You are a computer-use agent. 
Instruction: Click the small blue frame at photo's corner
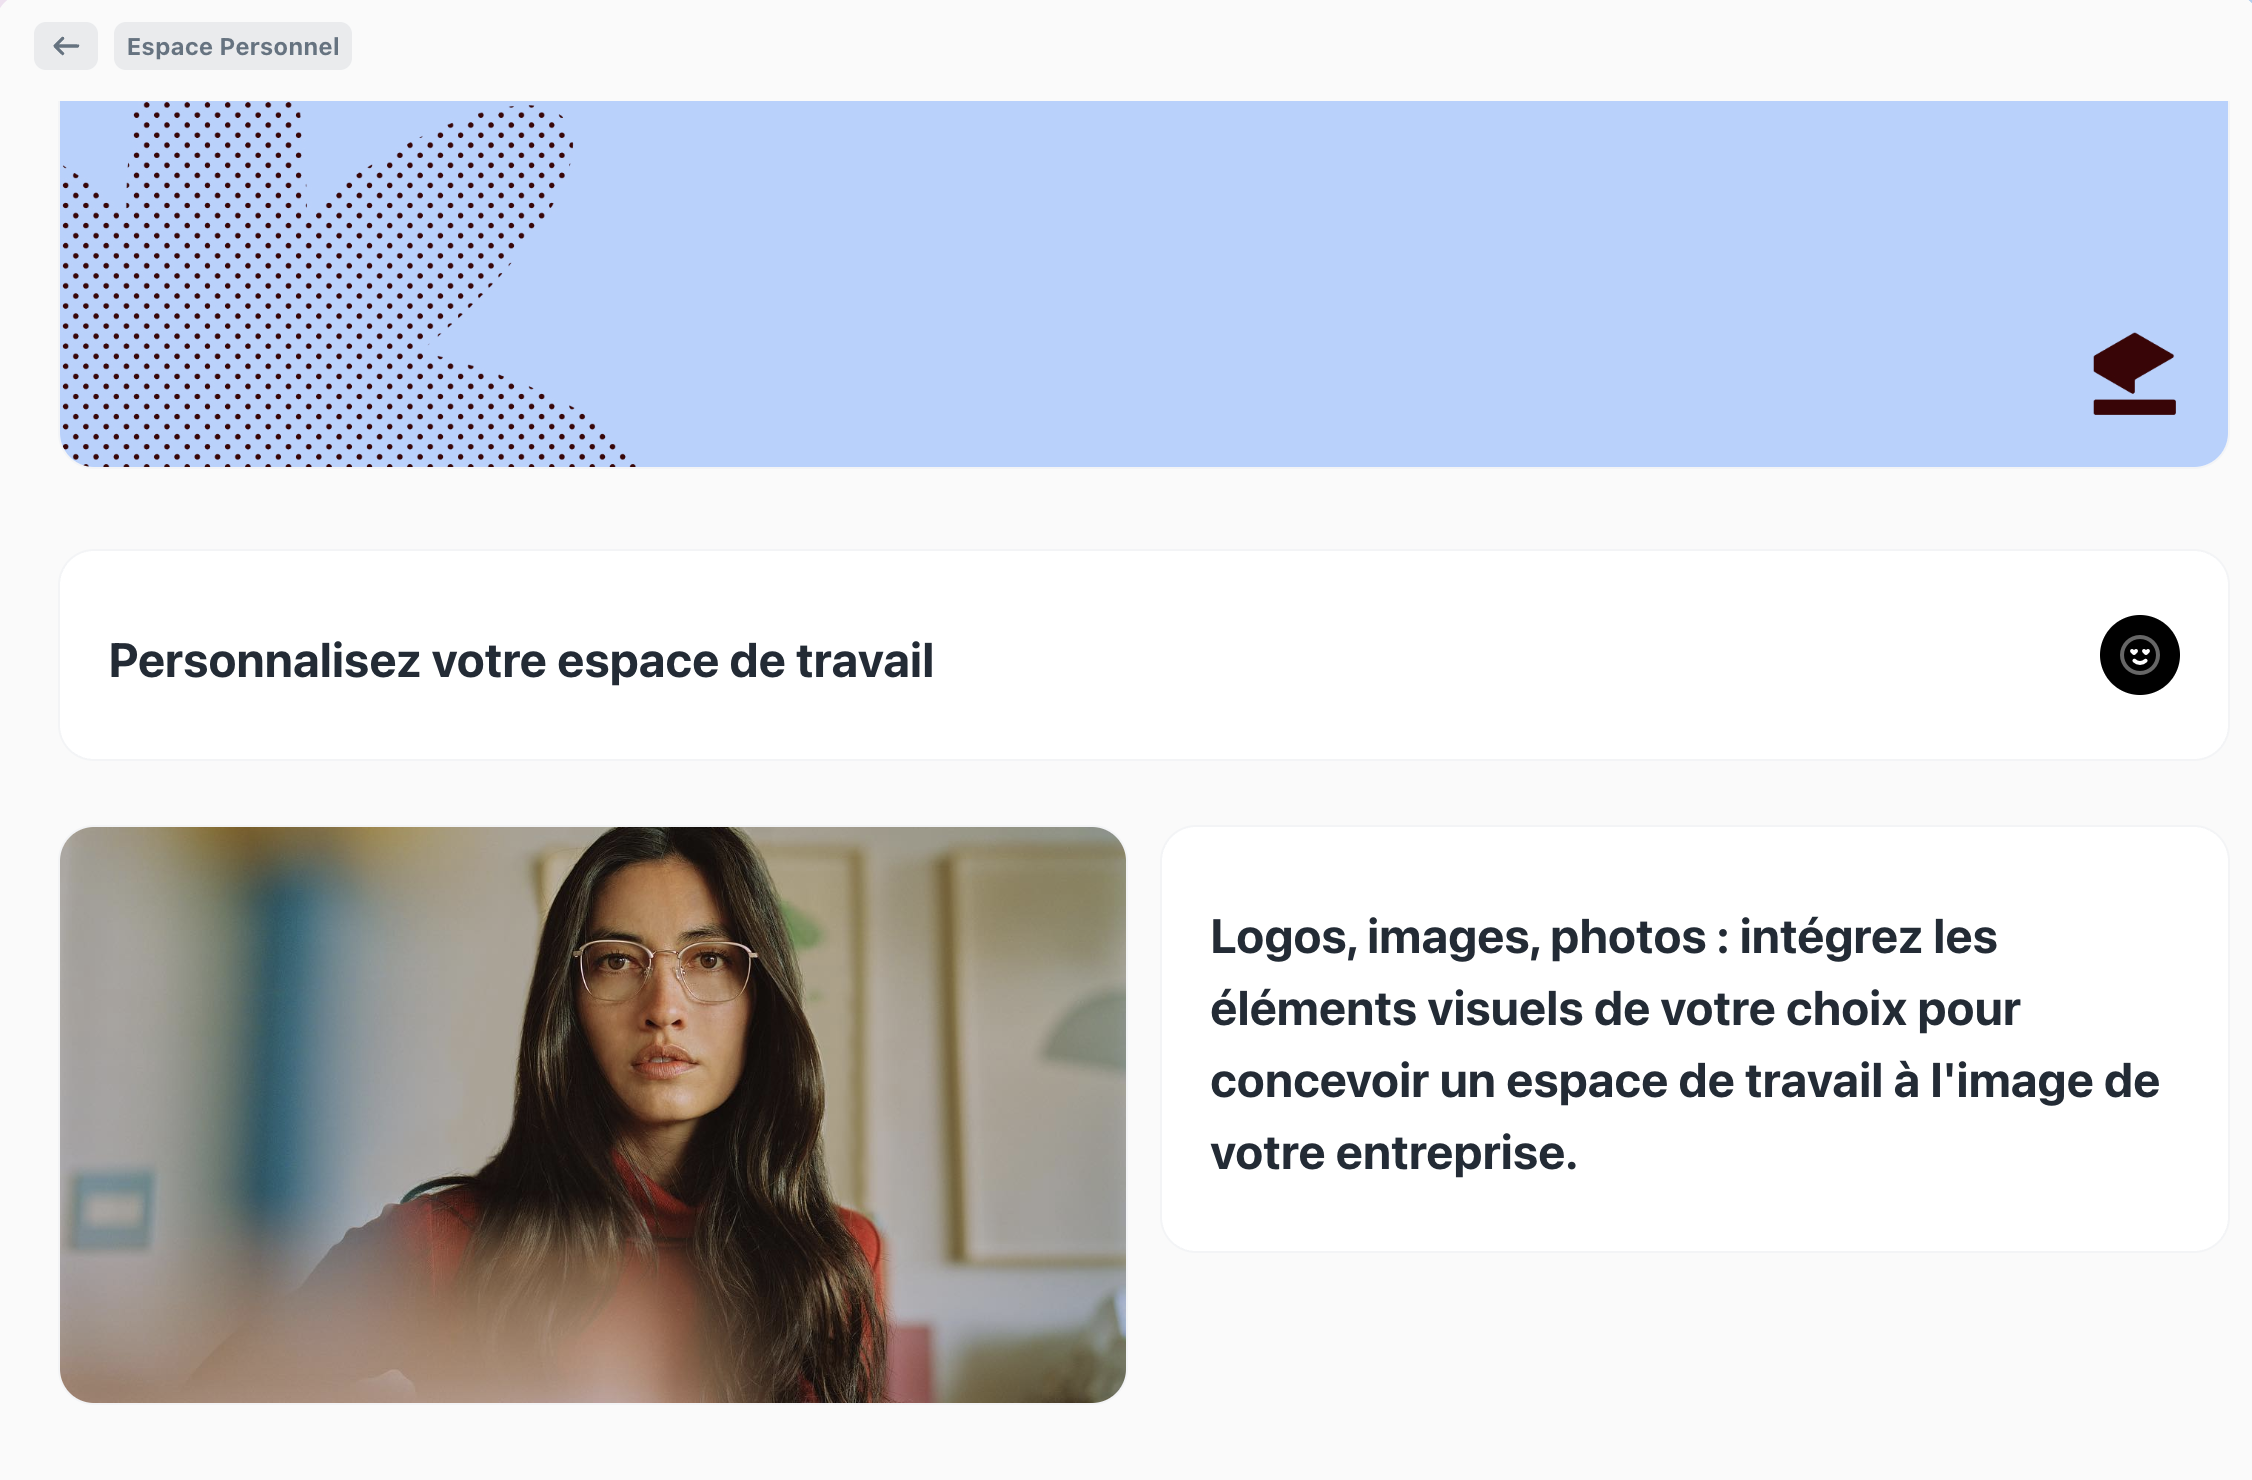click(110, 1210)
